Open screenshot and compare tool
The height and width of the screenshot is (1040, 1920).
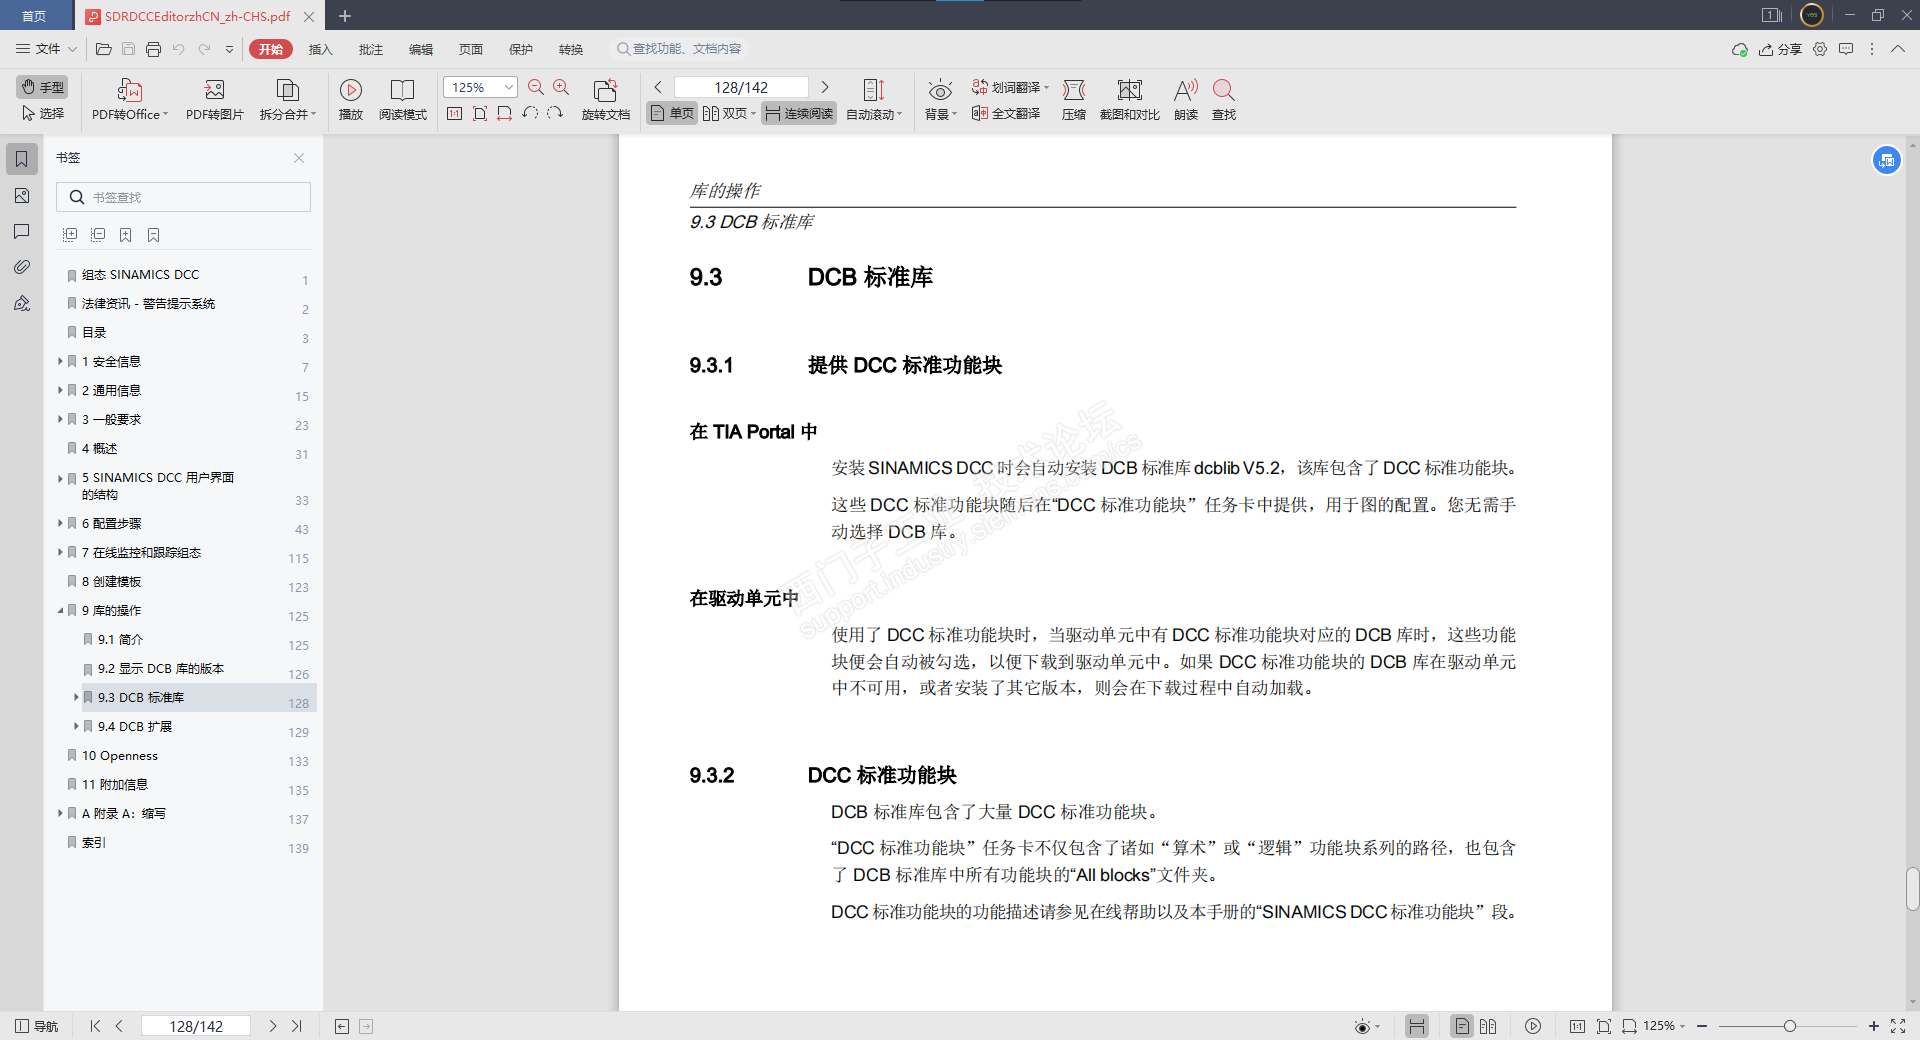[1130, 100]
